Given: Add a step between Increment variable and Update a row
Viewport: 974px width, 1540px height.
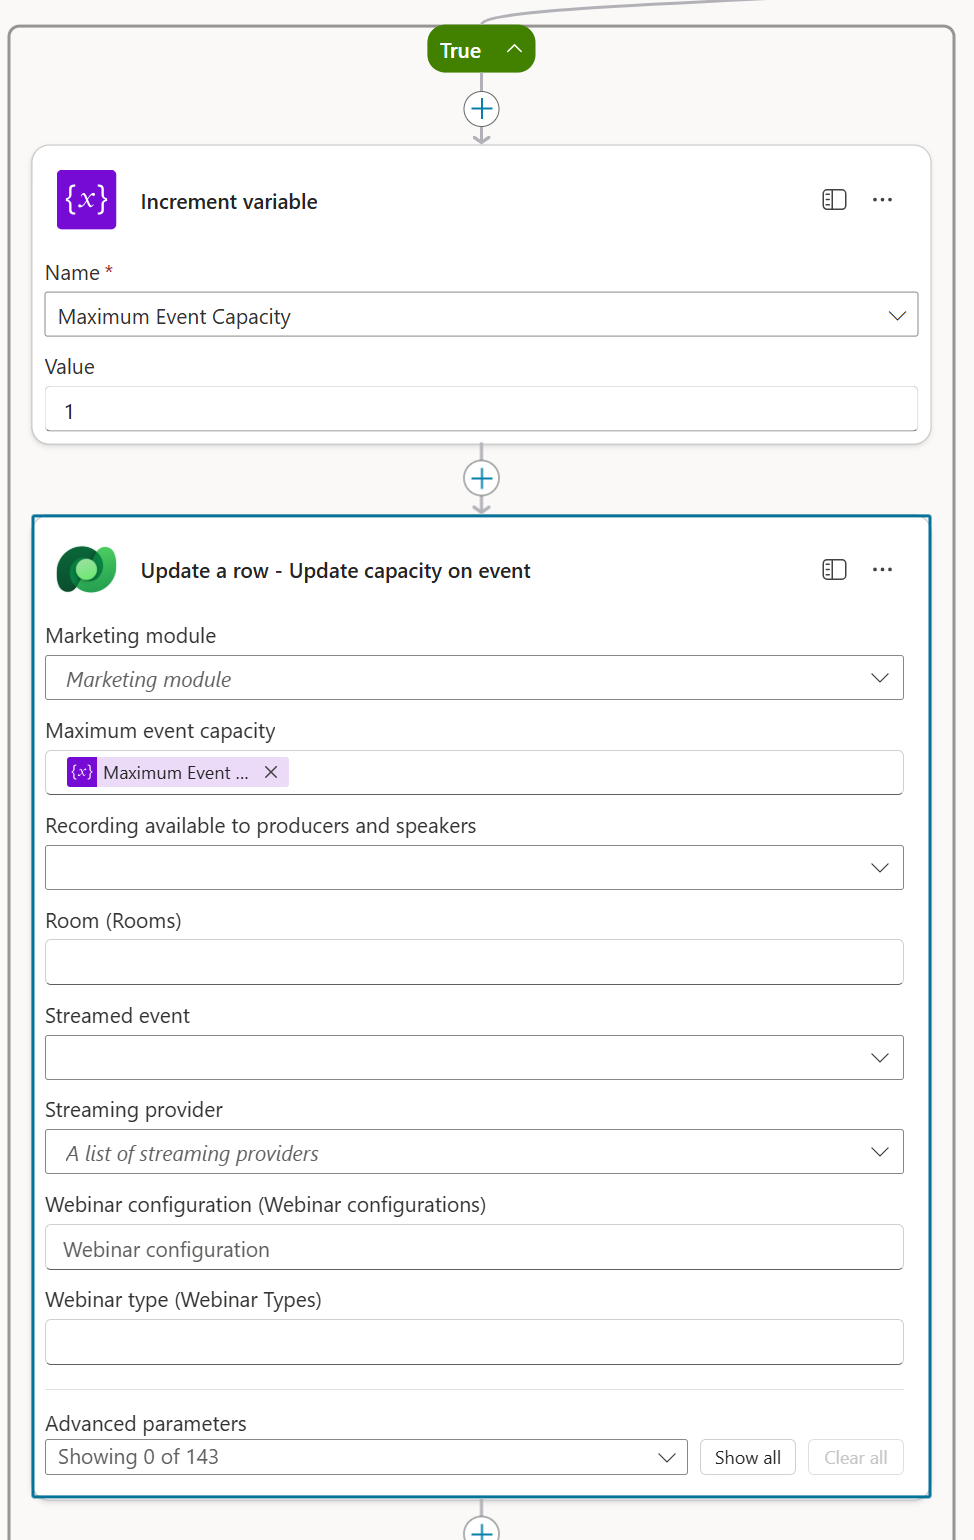Looking at the screenshot, I should (x=482, y=478).
